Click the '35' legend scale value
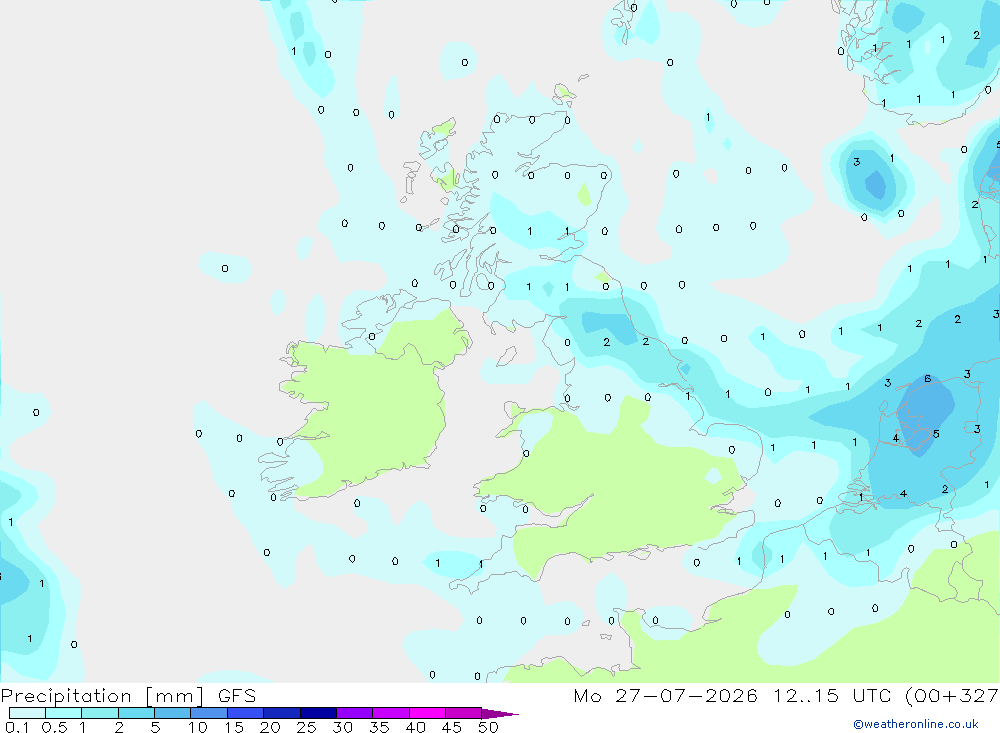Screen dimensions: 1000x733 click(x=379, y=727)
